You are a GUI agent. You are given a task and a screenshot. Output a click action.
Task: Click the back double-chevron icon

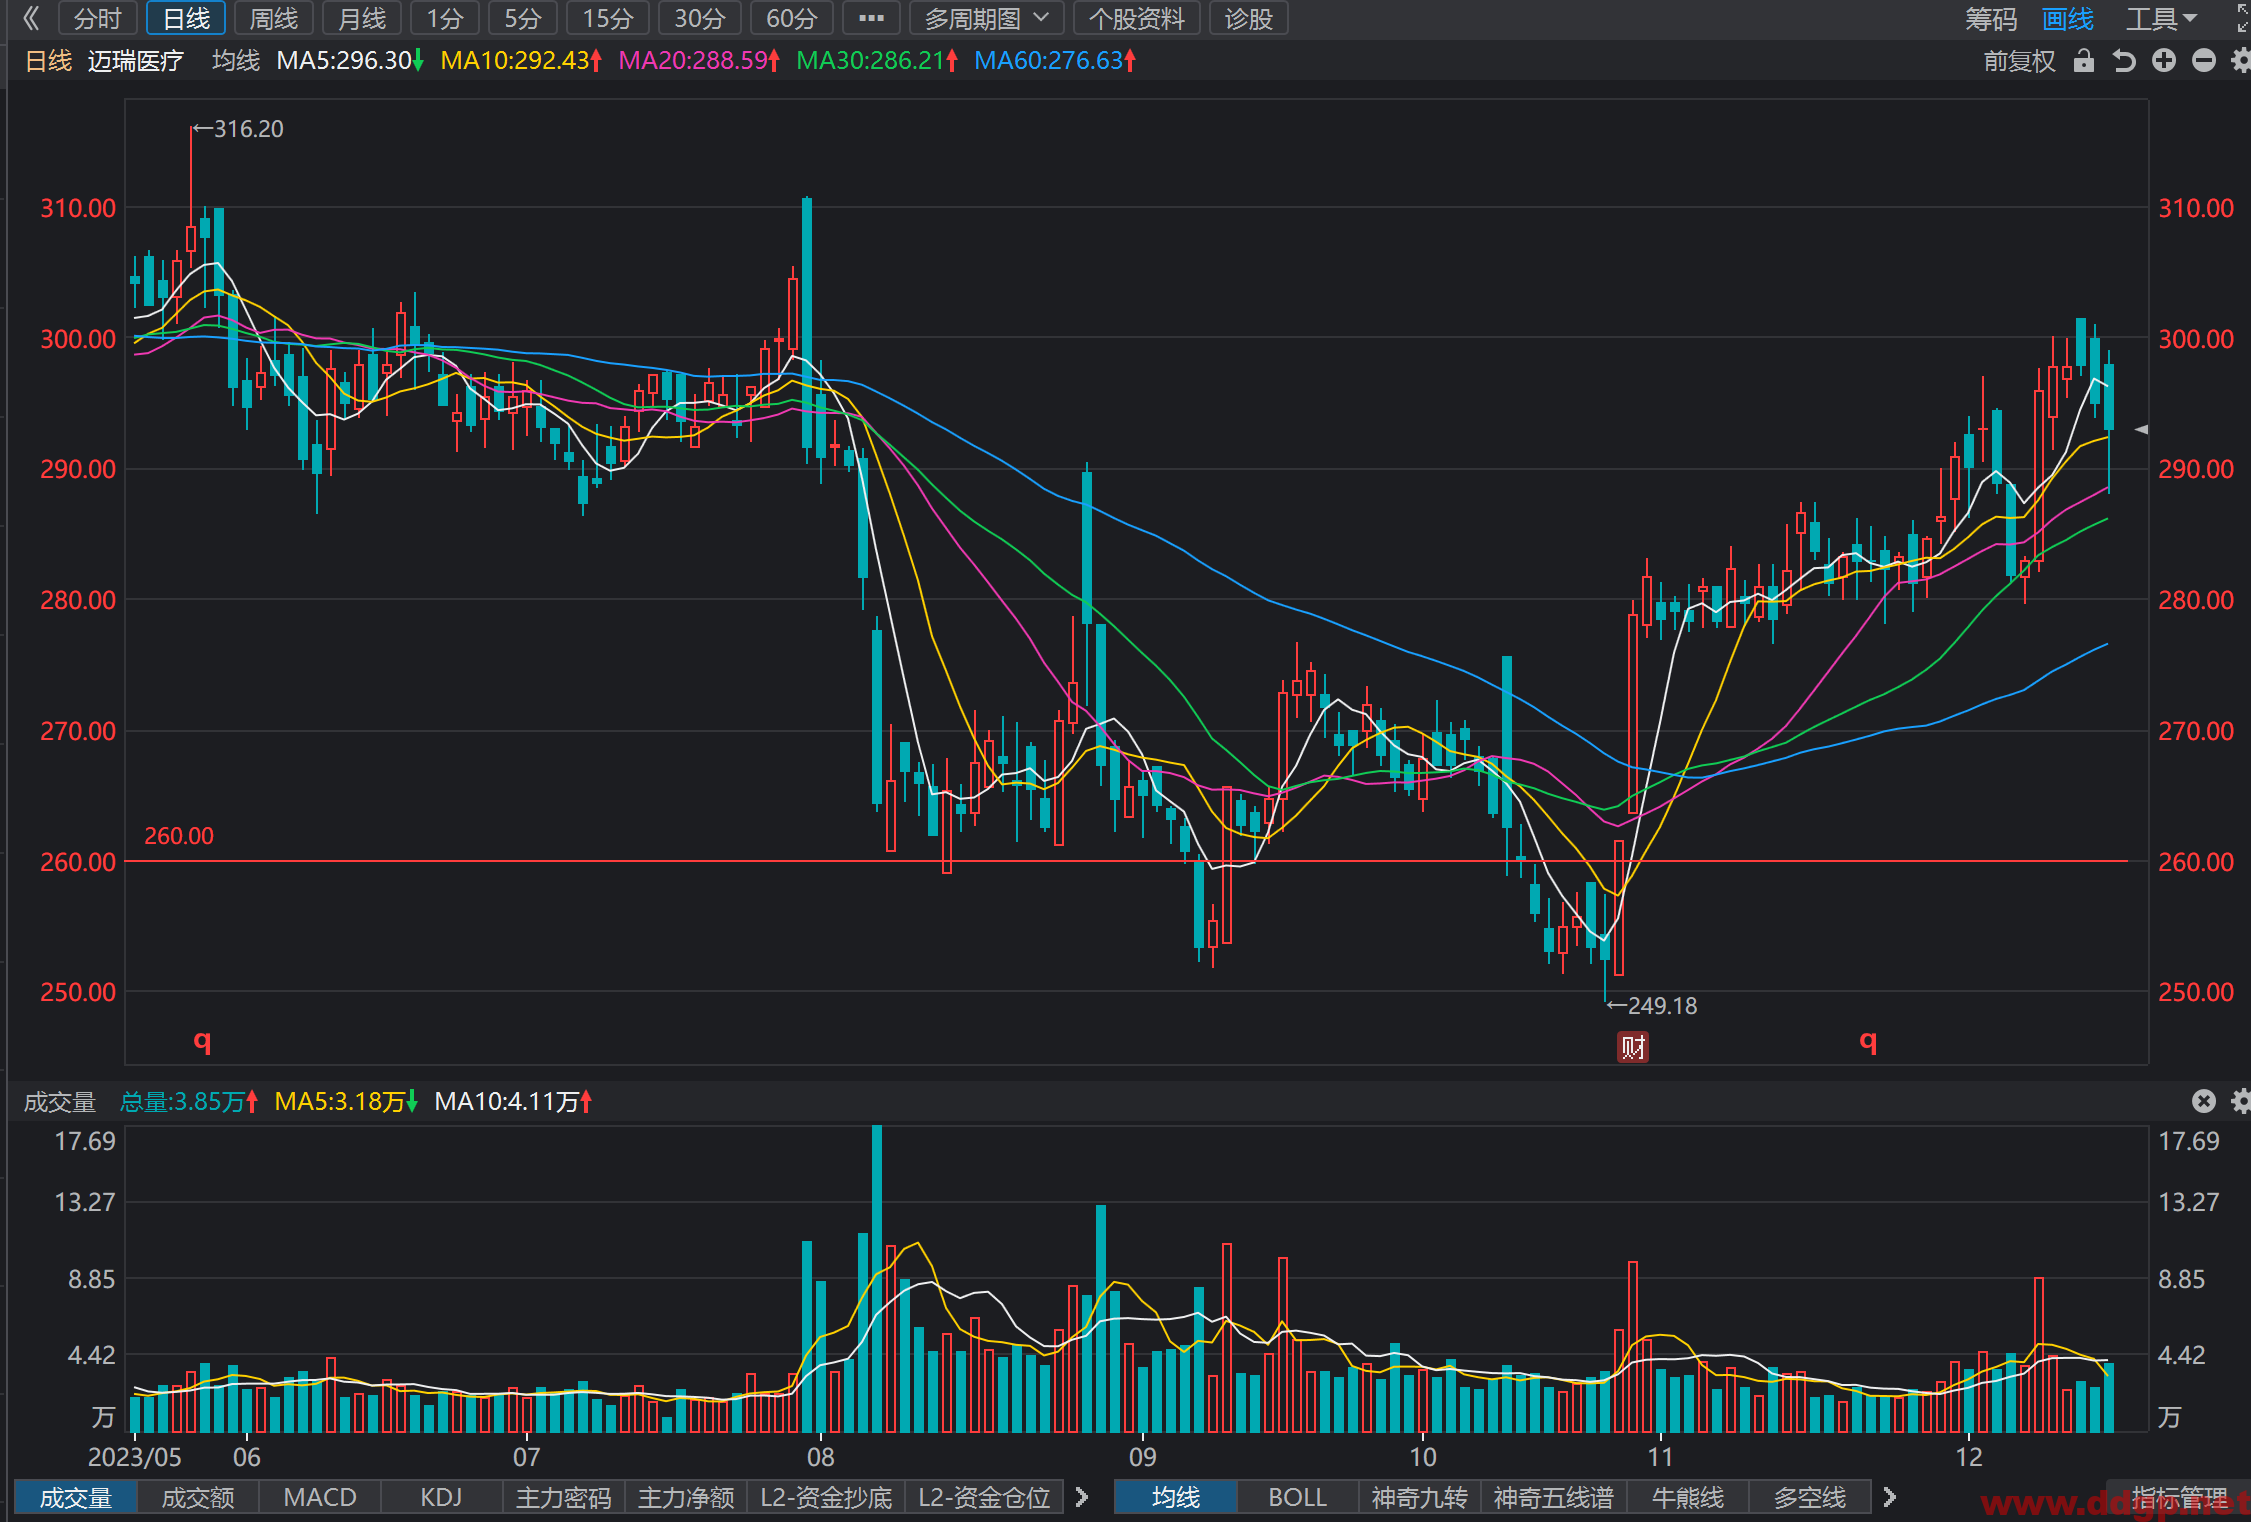31,18
